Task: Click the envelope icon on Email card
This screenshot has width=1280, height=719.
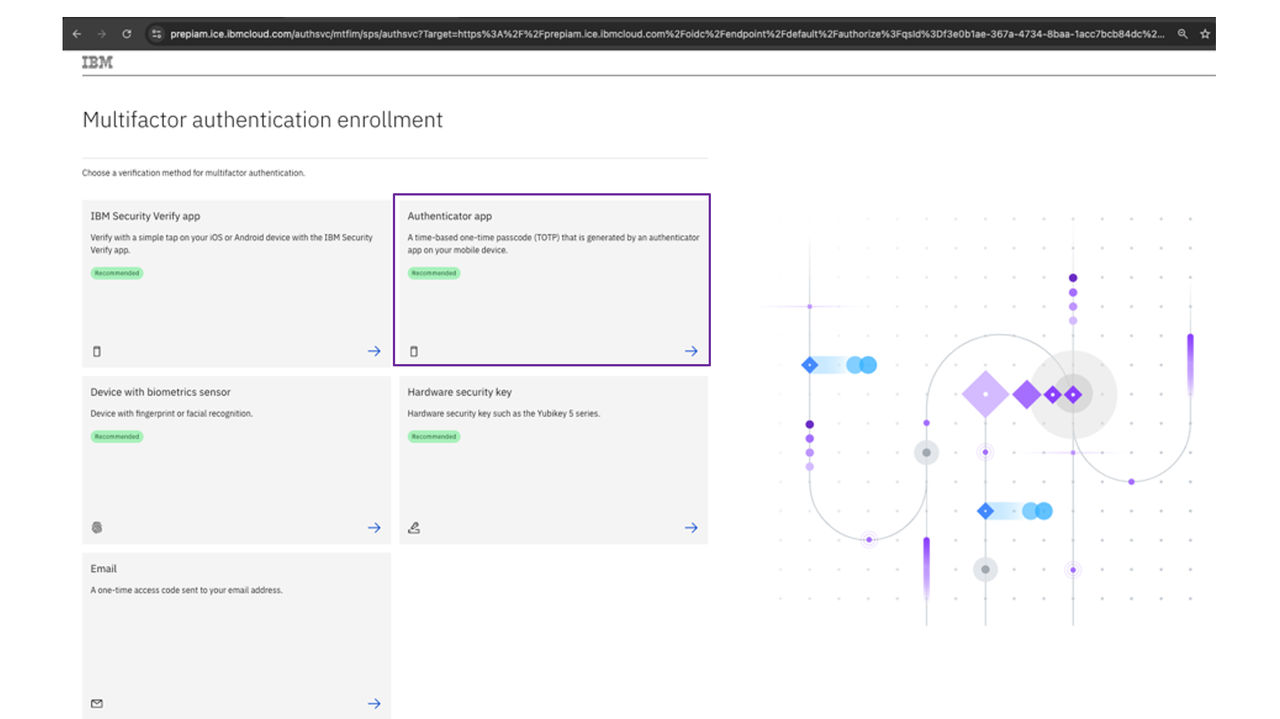Action: [97, 704]
